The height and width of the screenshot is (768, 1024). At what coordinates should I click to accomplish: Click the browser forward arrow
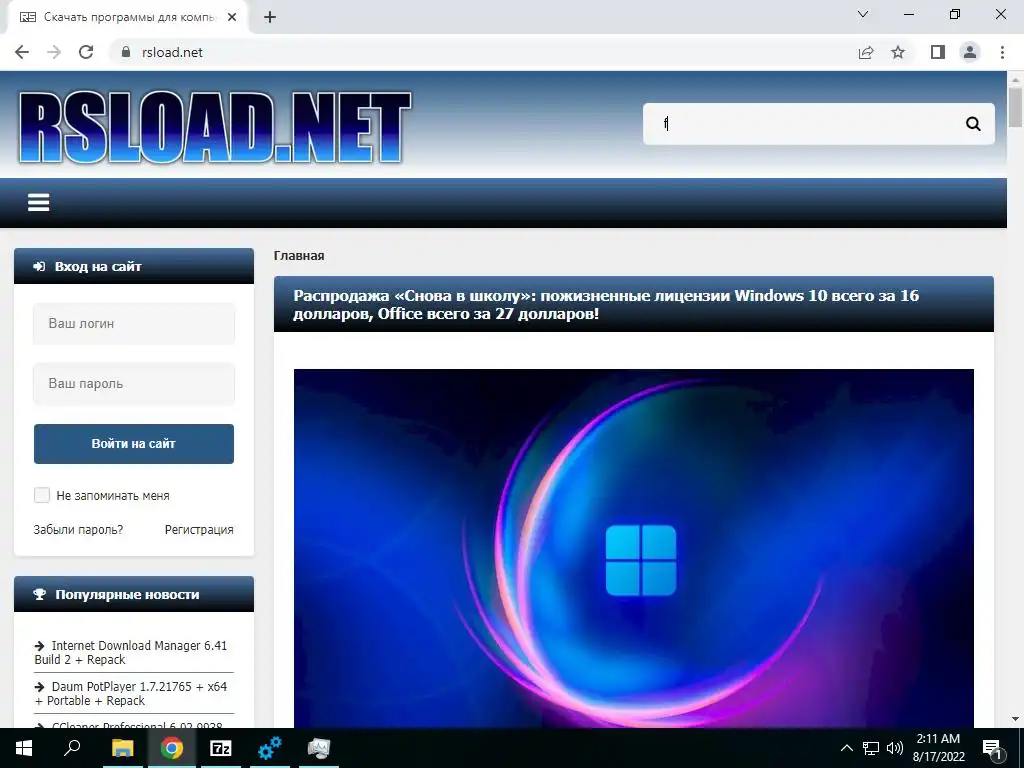[54, 52]
